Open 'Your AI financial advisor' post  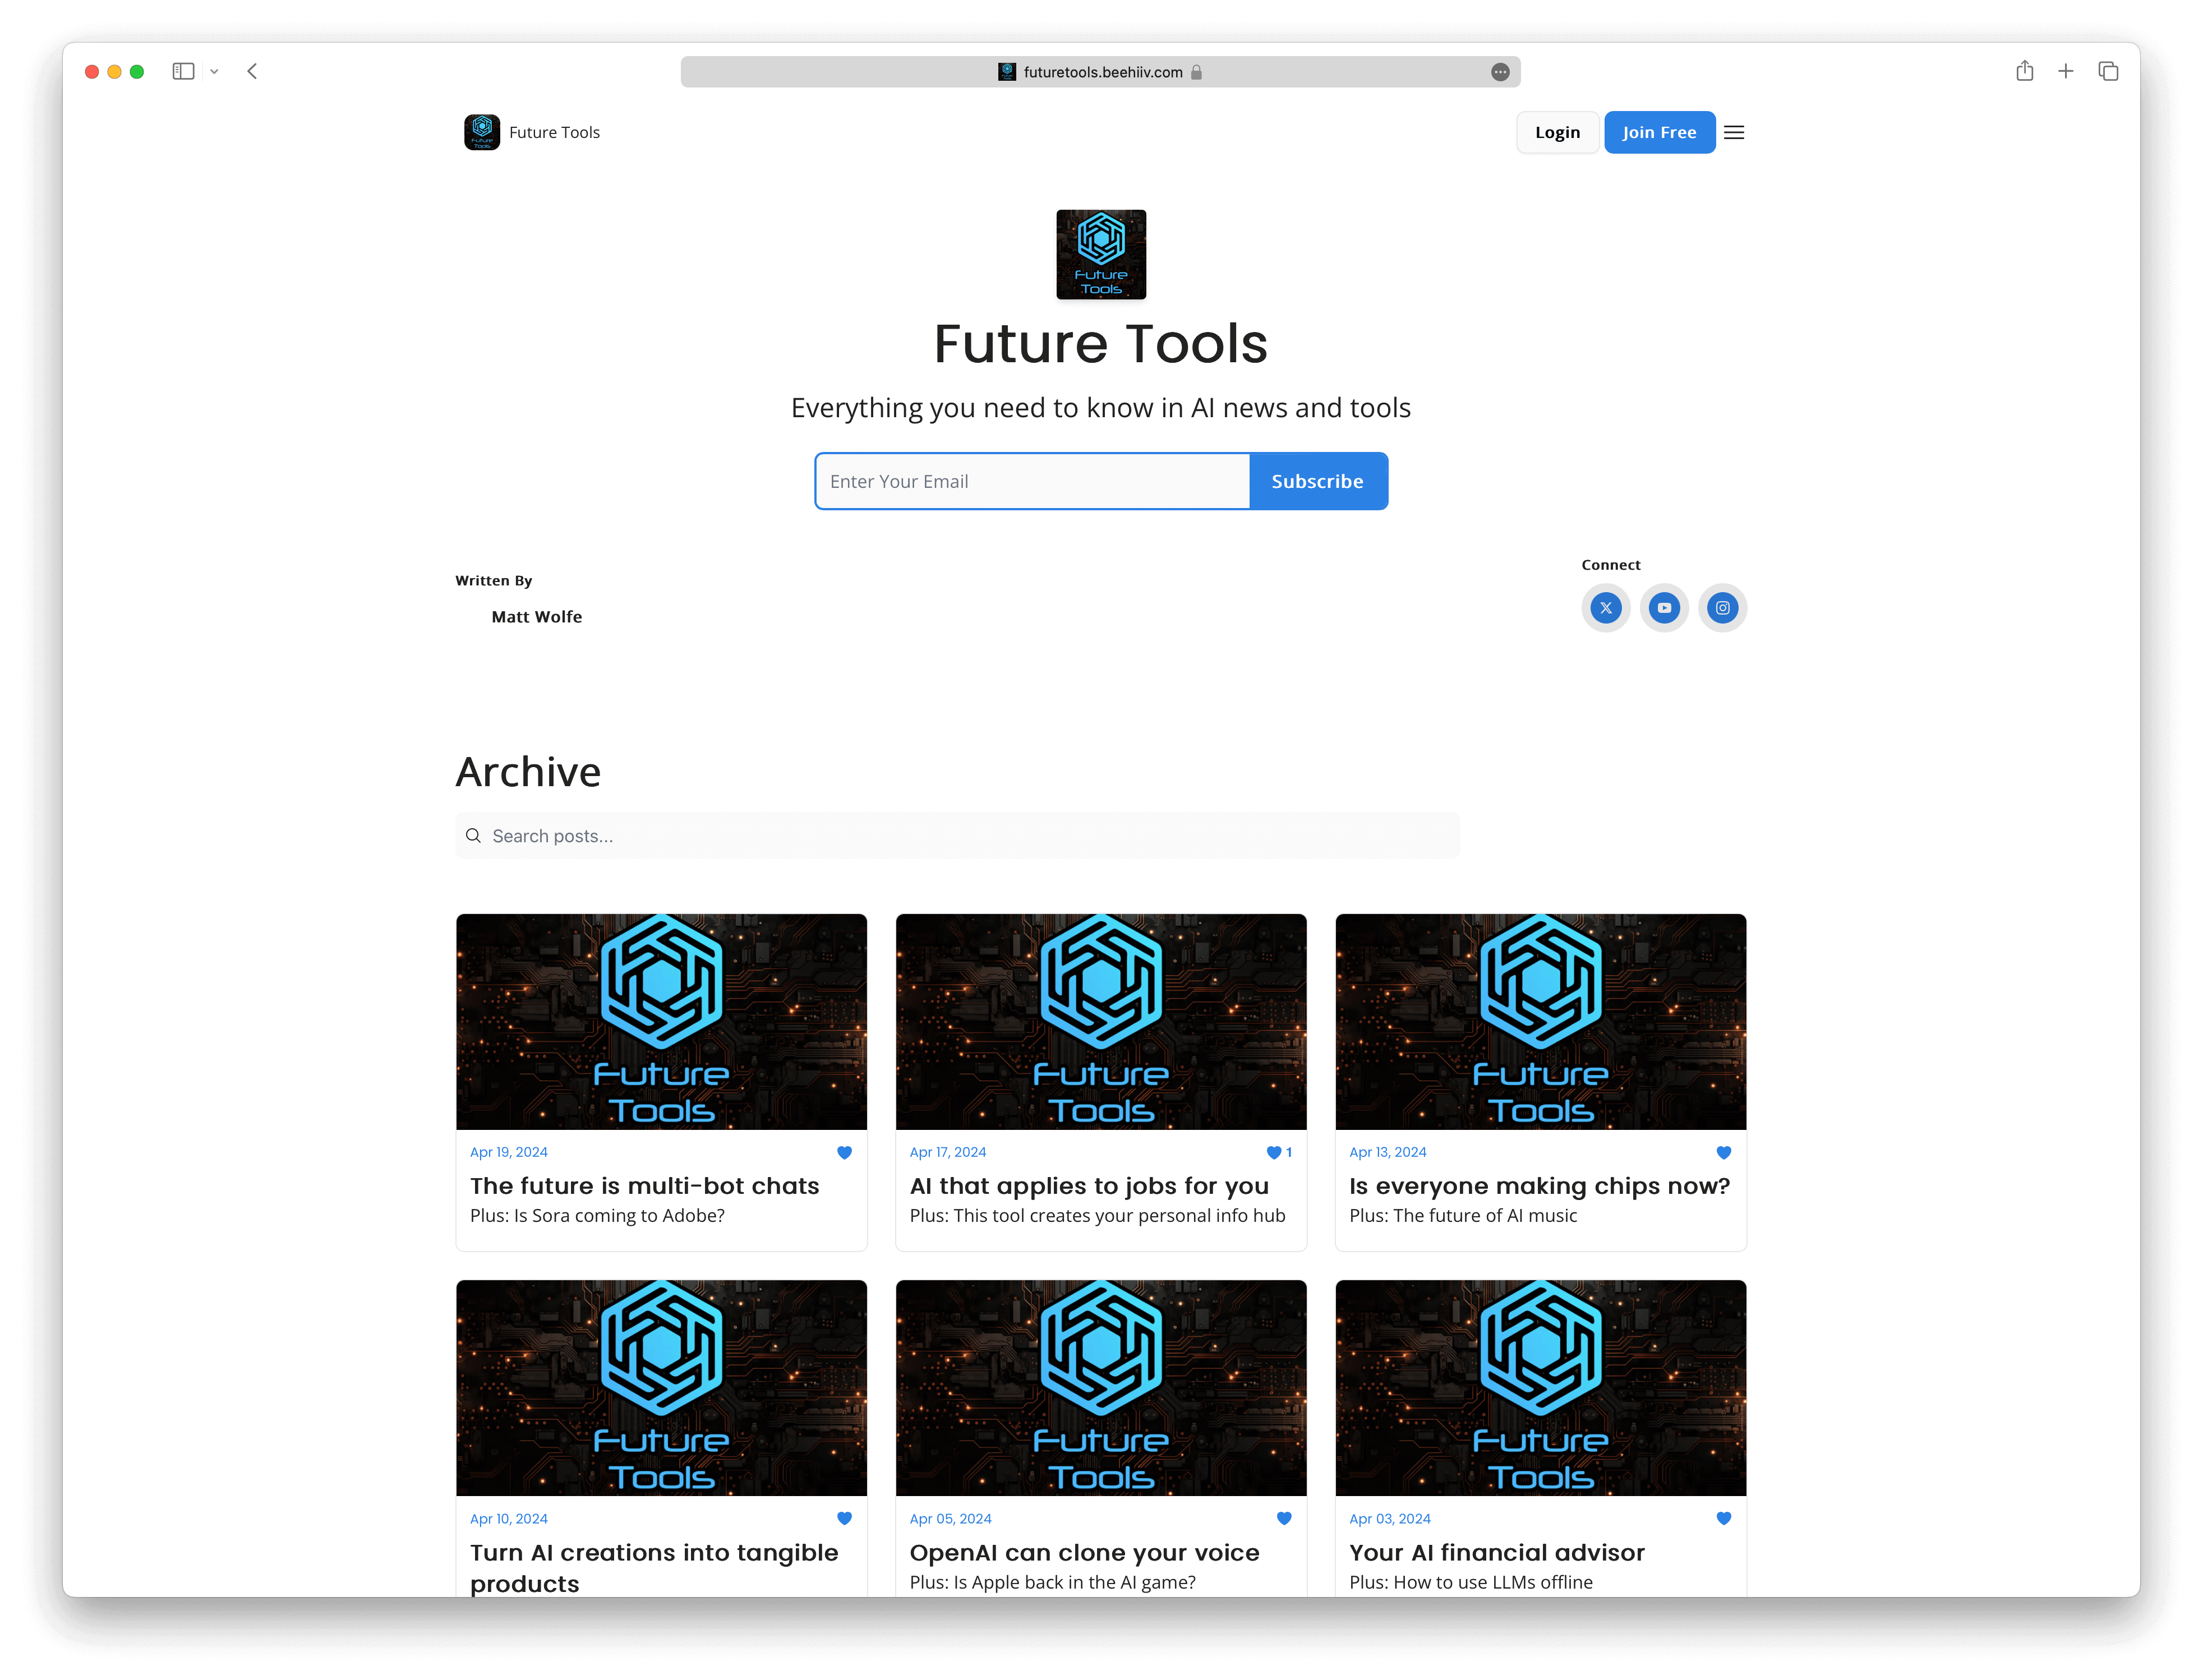coord(1496,1552)
